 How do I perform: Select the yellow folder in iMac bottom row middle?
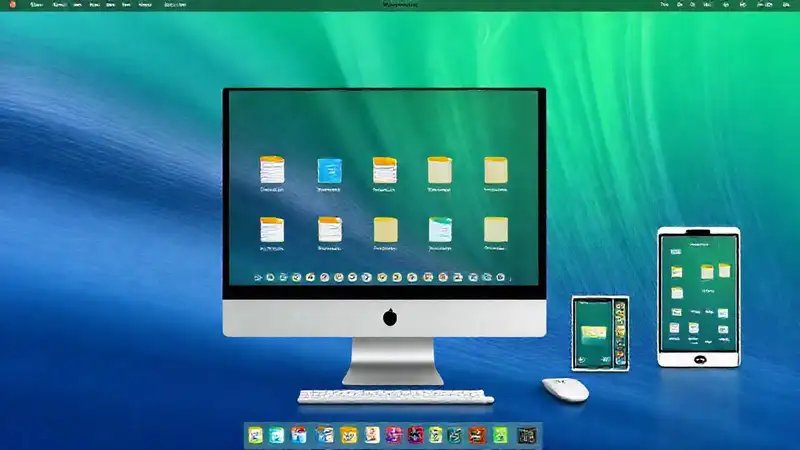point(385,230)
